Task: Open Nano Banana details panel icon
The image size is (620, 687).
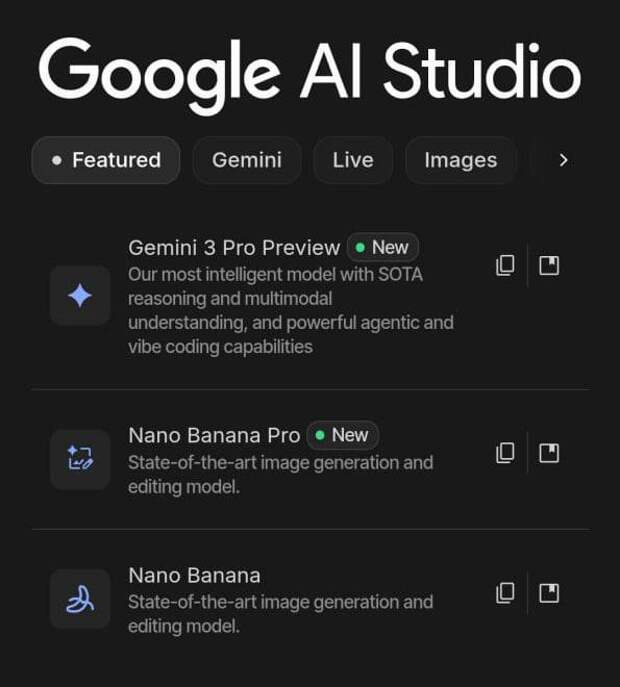Action: click(549, 593)
